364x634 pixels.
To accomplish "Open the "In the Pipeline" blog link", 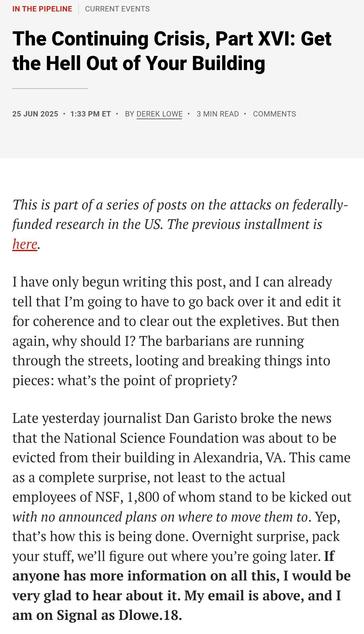I will [x=42, y=8].
